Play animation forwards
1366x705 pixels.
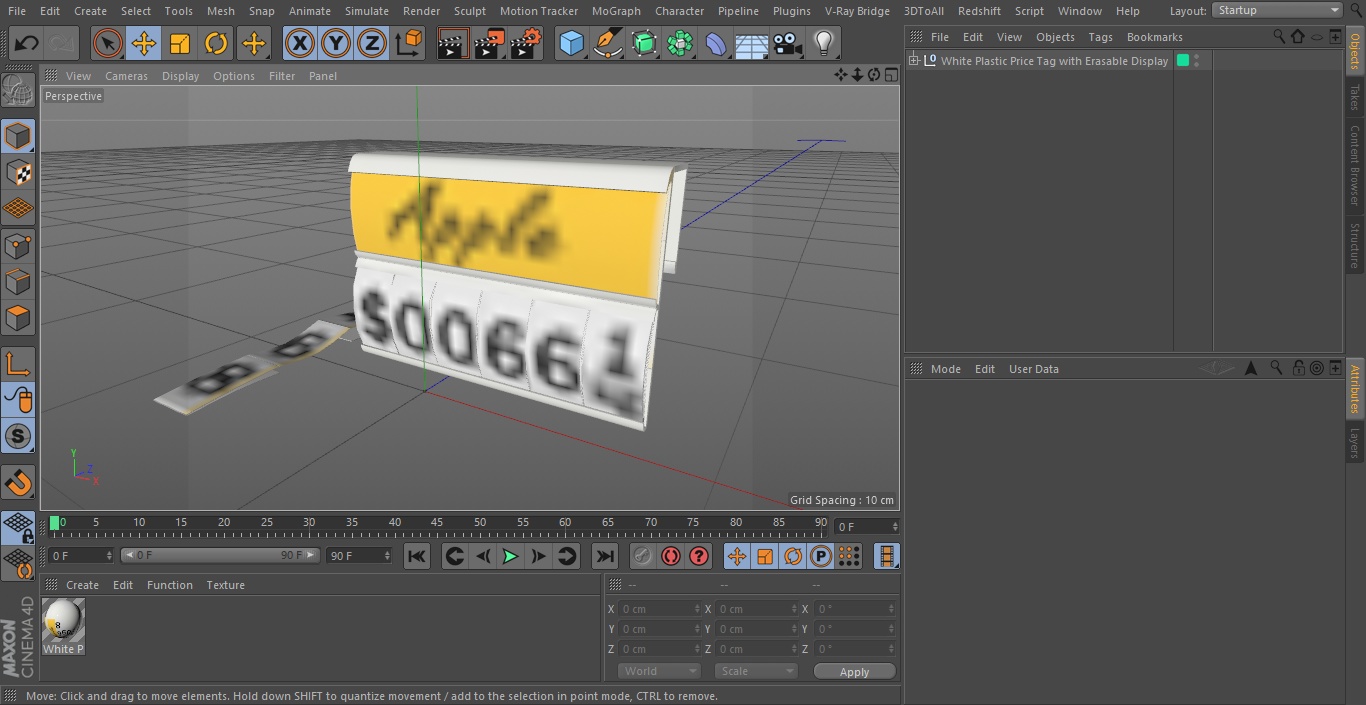510,556
